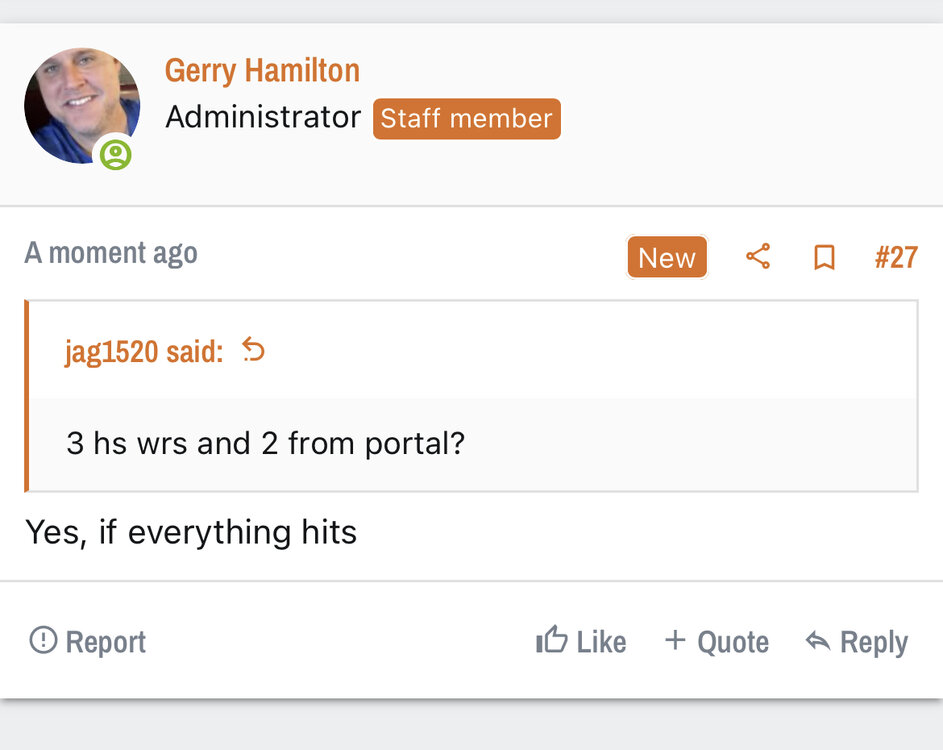Click the orange "Staff member" badge

tap(466, 119)
